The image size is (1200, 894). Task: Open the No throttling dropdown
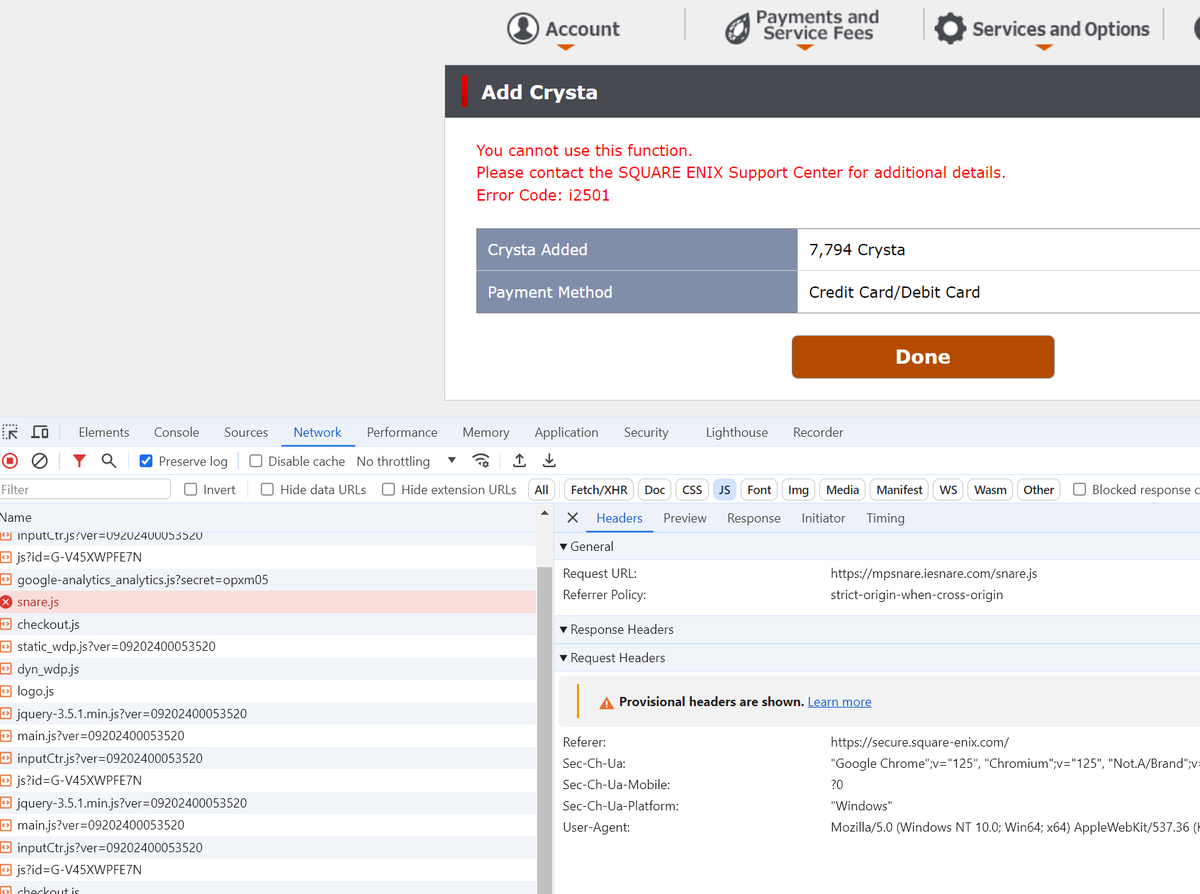[406, 461]
